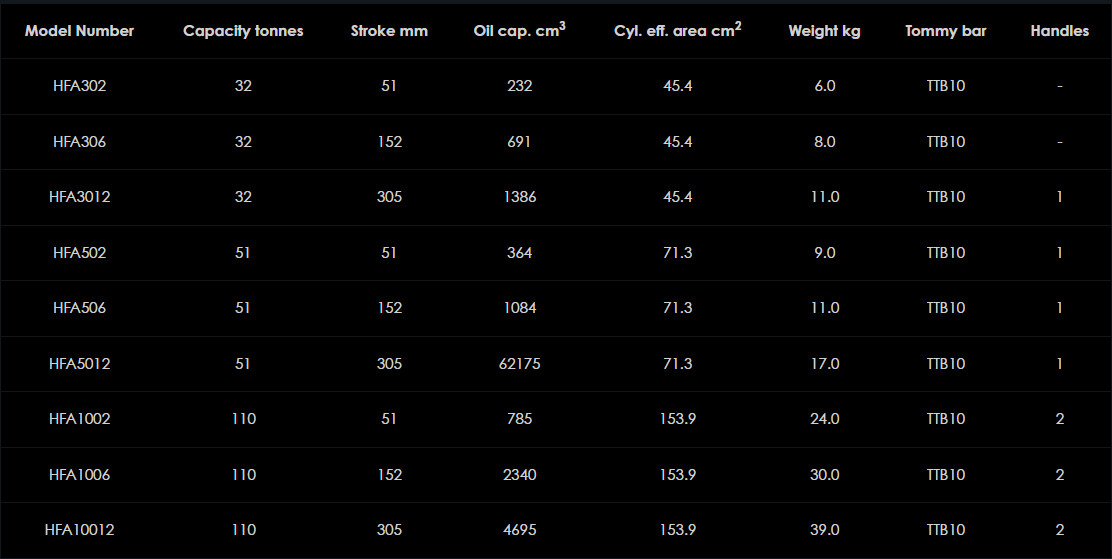Click the Tommy bar column header
The image size is (1112, 559).
(945, 31)
